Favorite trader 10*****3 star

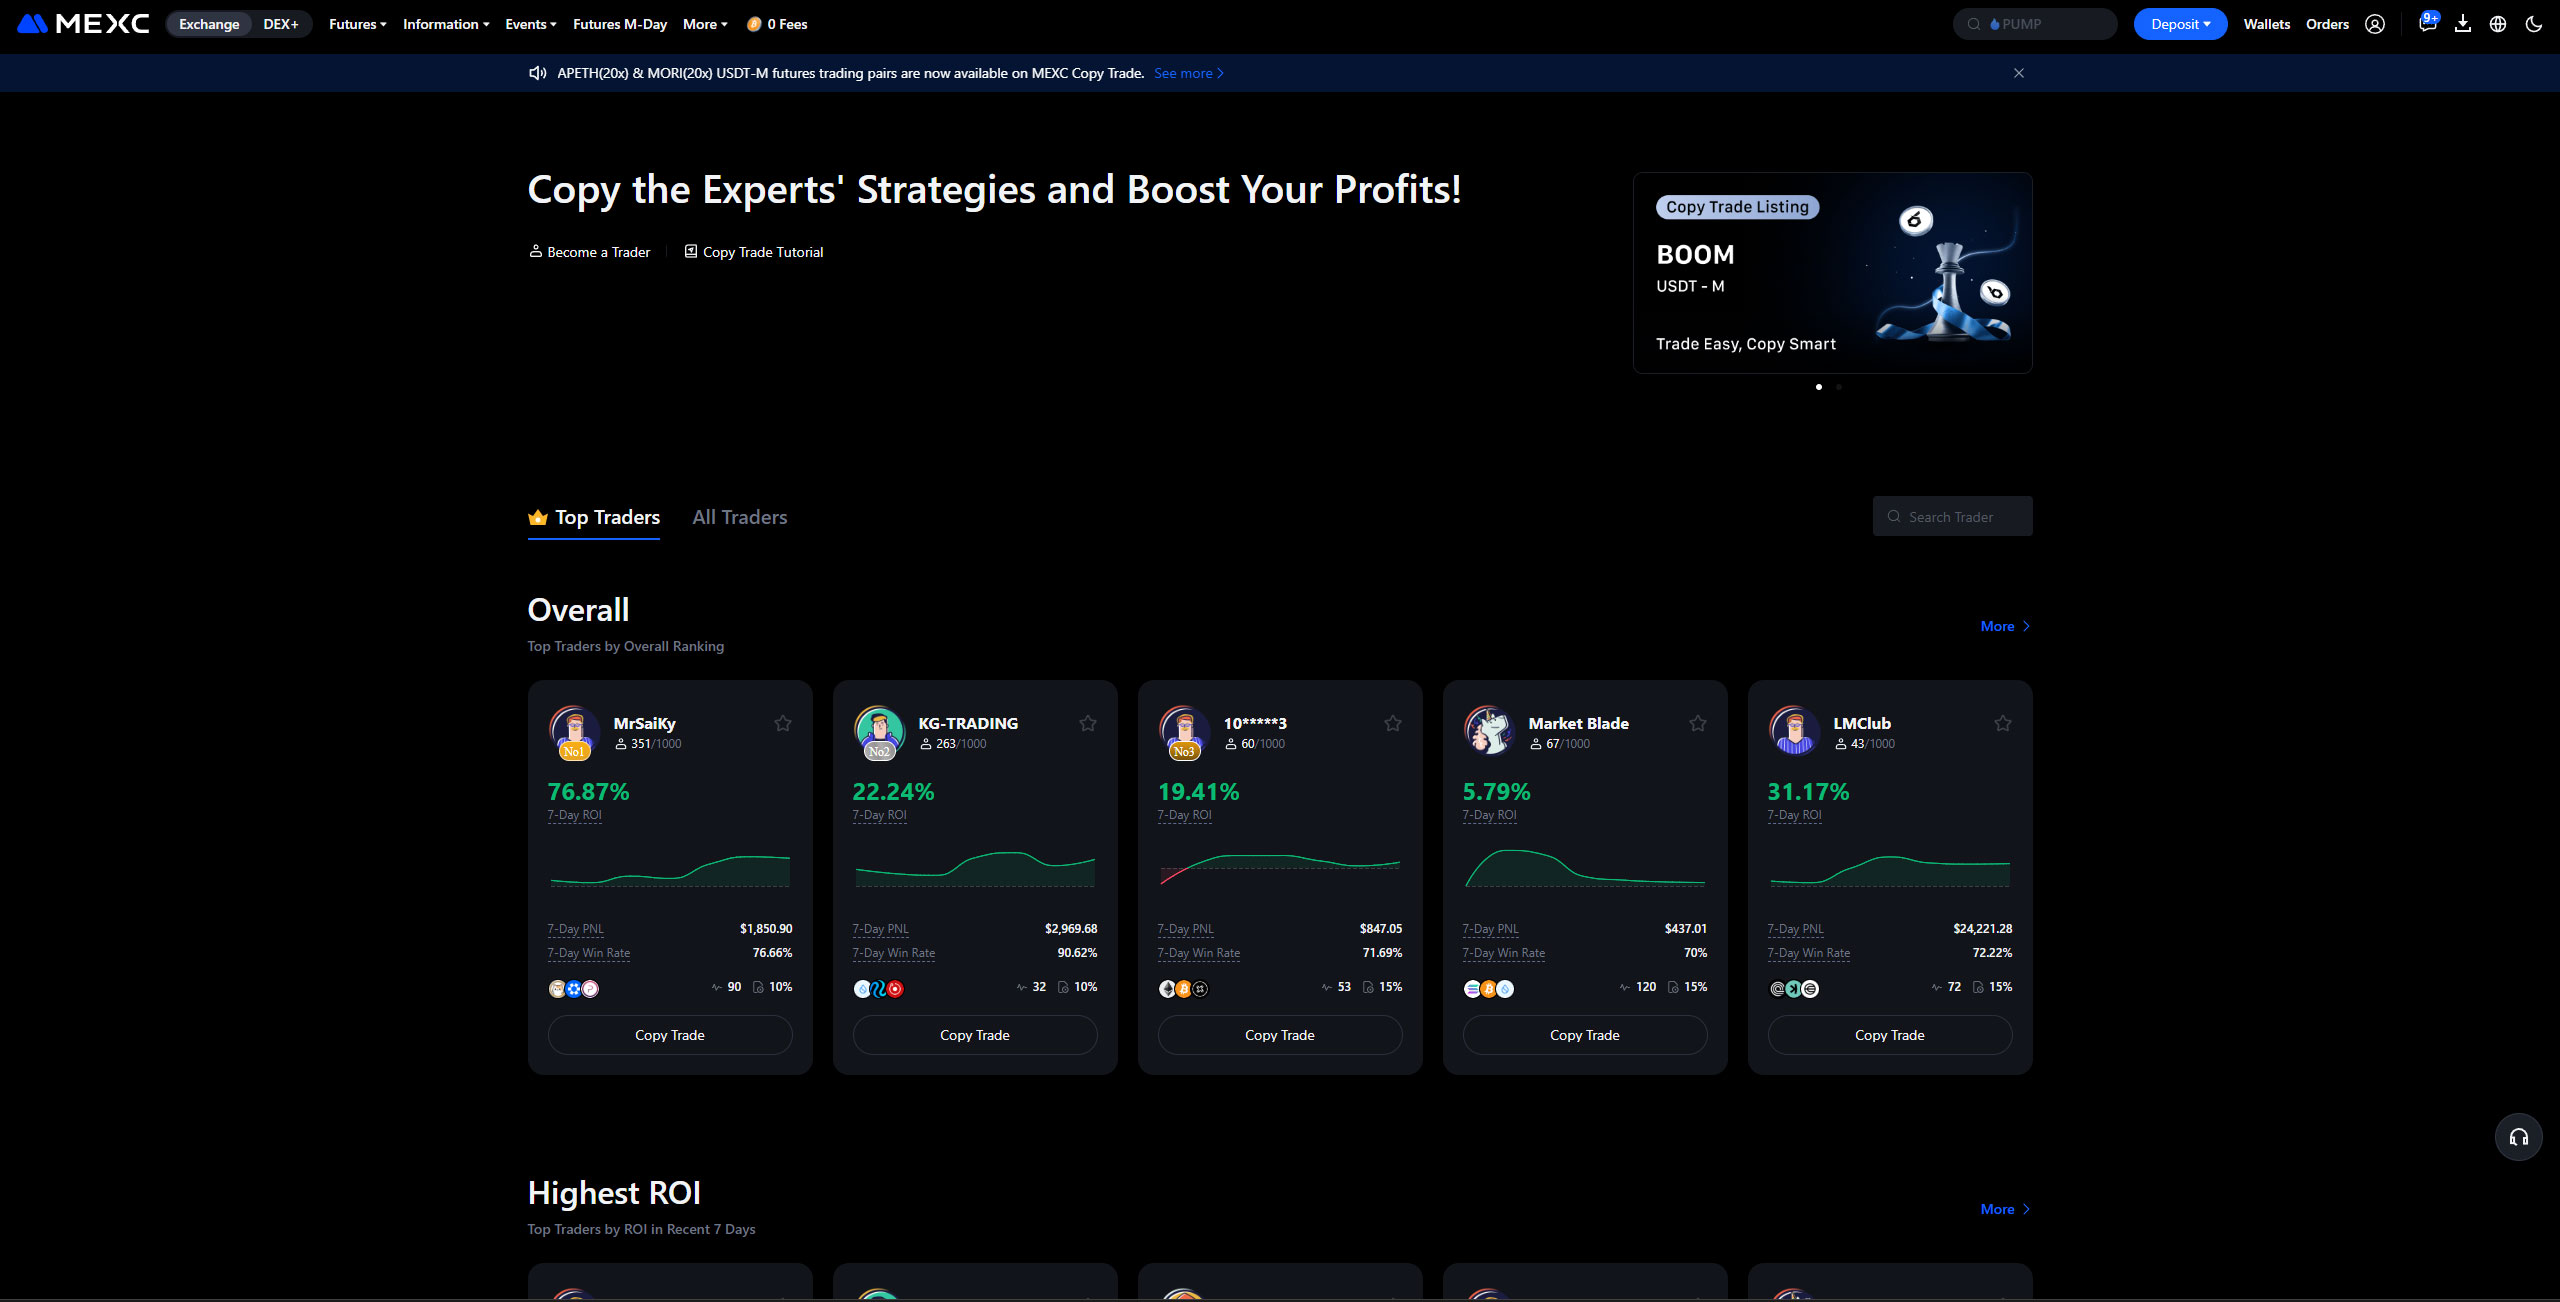tap(1393, 723)
